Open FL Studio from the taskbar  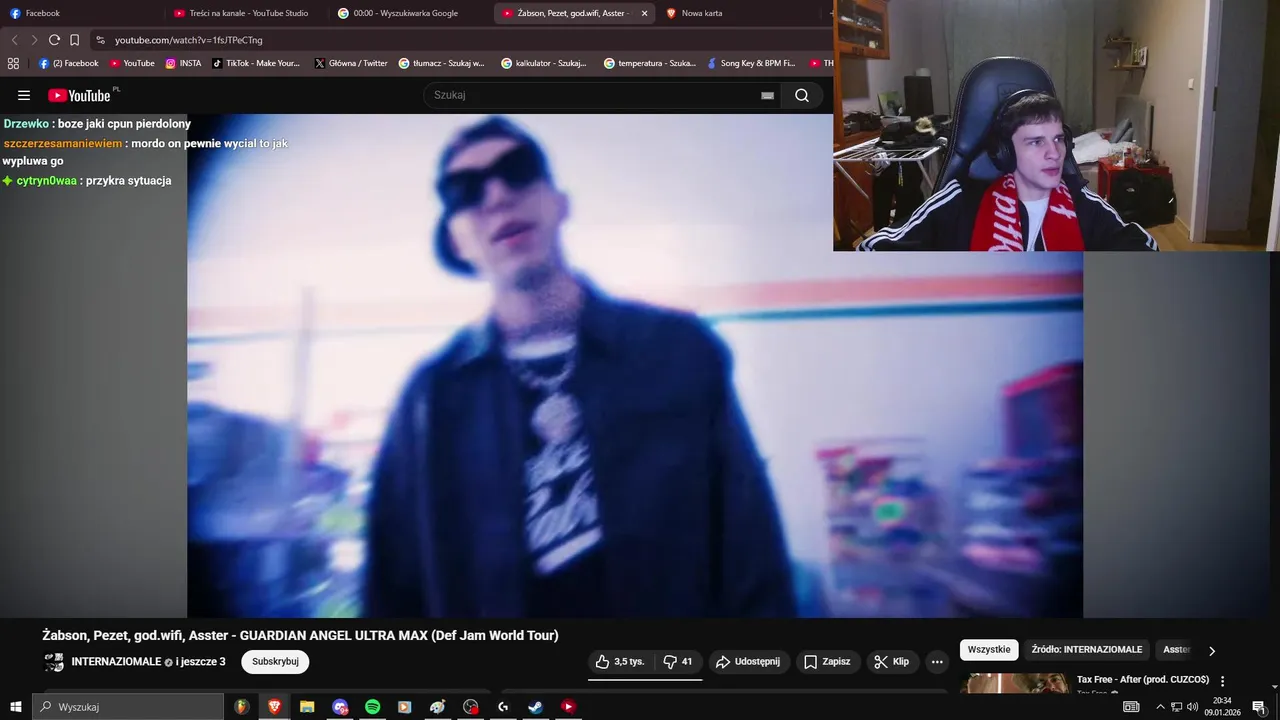click(241, 707)
